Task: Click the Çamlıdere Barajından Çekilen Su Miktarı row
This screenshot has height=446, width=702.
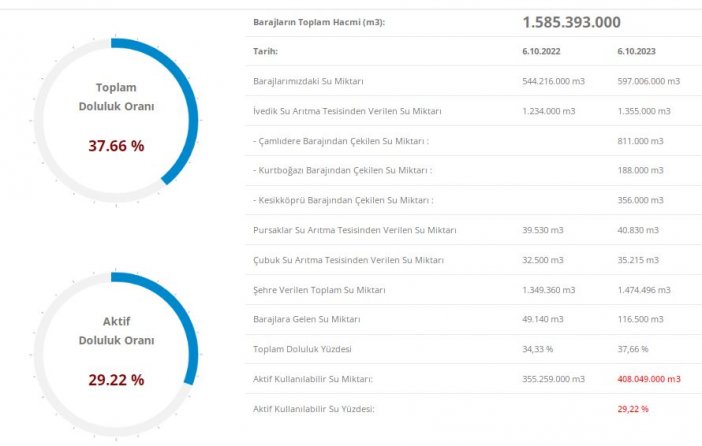Action: pyautogui.click(x=342, y=141)
